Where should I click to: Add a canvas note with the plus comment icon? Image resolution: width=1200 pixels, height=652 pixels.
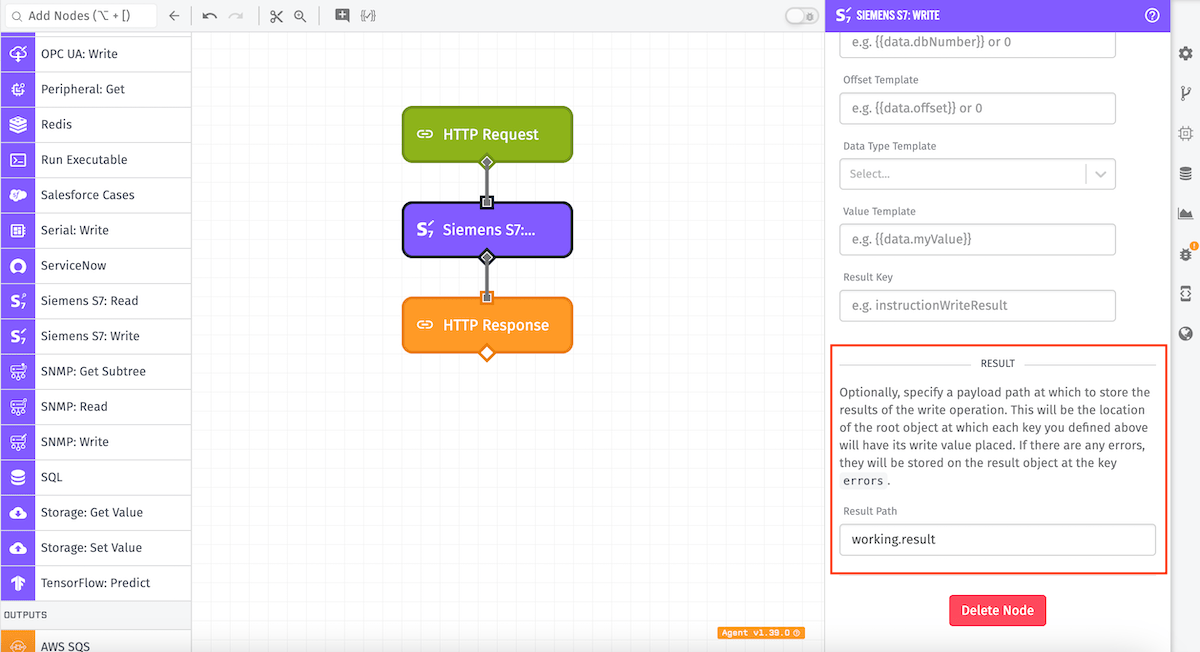[343, 16]
